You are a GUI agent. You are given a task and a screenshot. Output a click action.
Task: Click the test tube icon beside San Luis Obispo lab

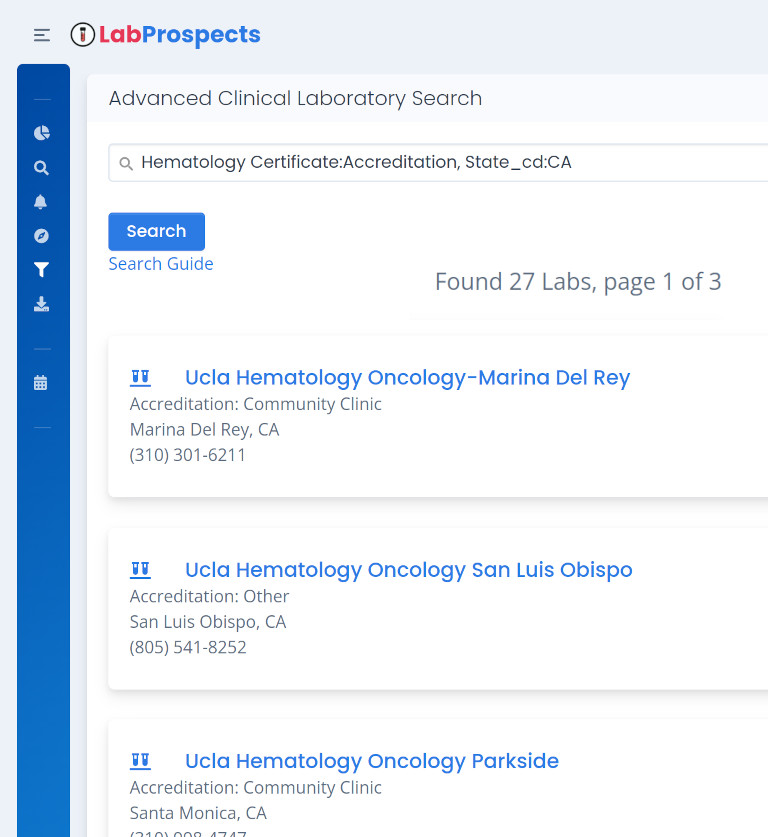(x=140, y=570)
